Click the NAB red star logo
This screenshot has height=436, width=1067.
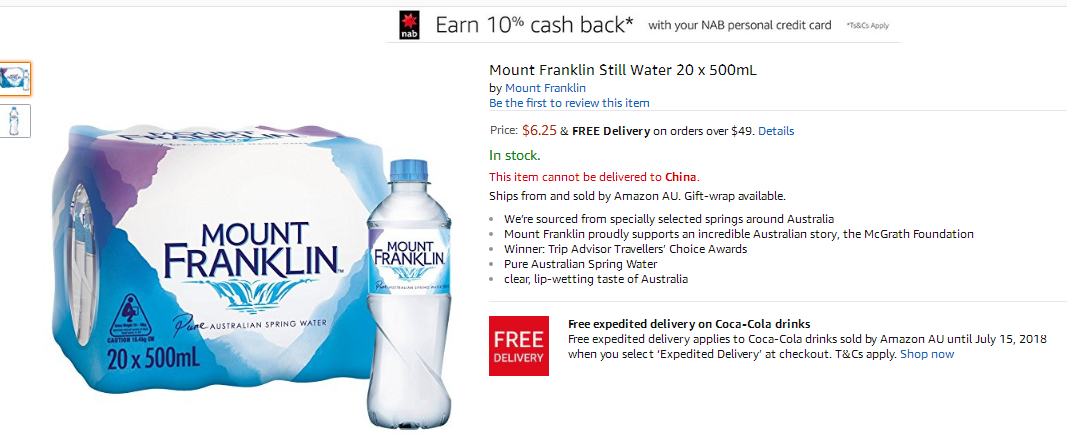409,24
